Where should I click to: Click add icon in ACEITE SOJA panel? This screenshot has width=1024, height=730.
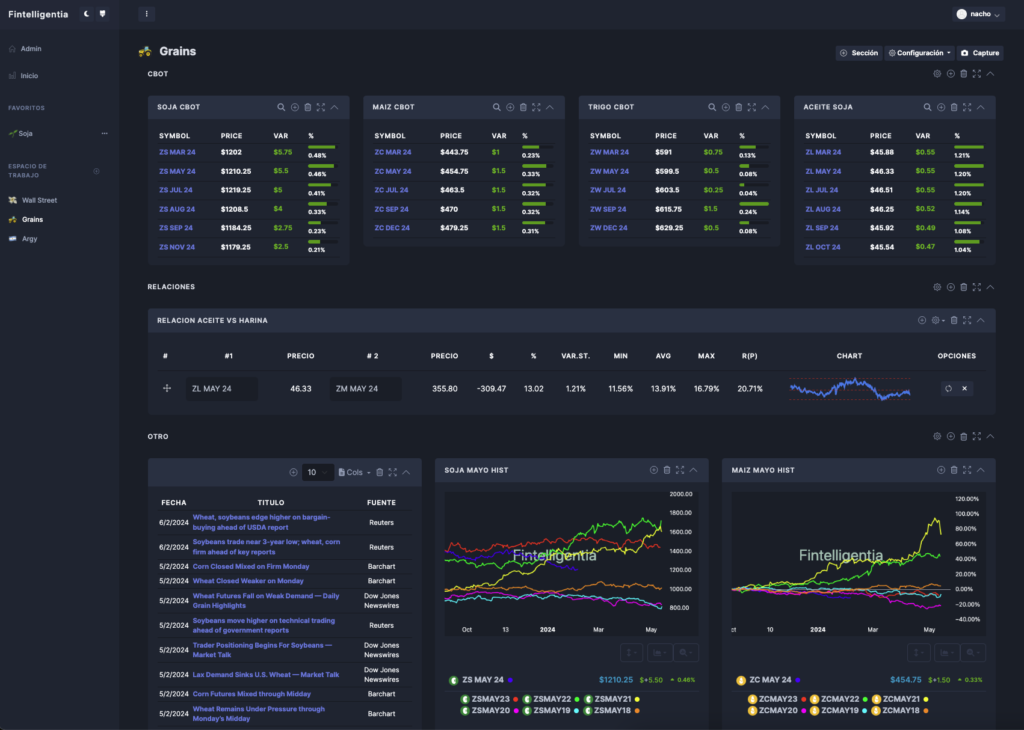pyautogui.click(x=941, y=107)
